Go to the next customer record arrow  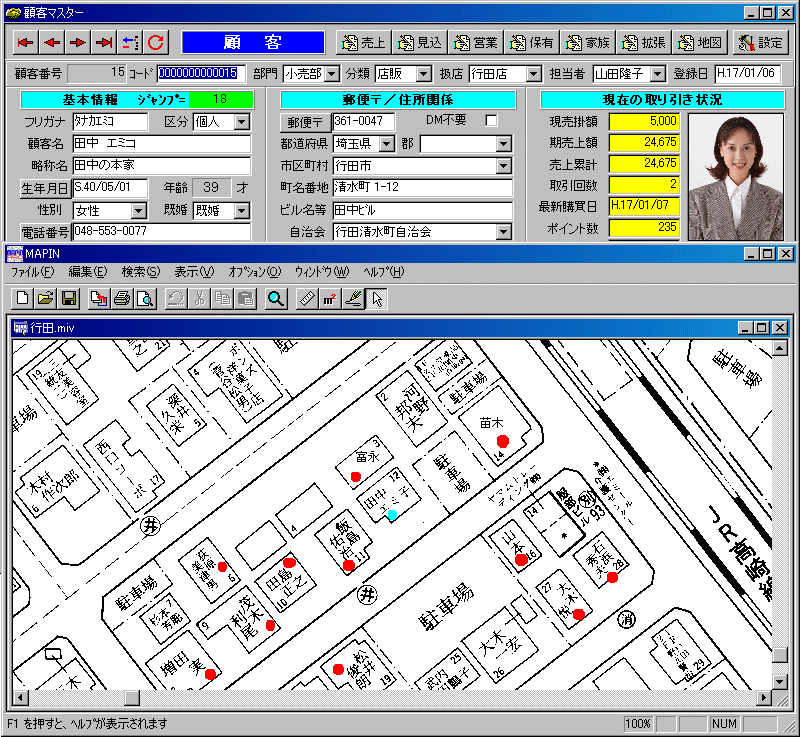click(77, 43)
